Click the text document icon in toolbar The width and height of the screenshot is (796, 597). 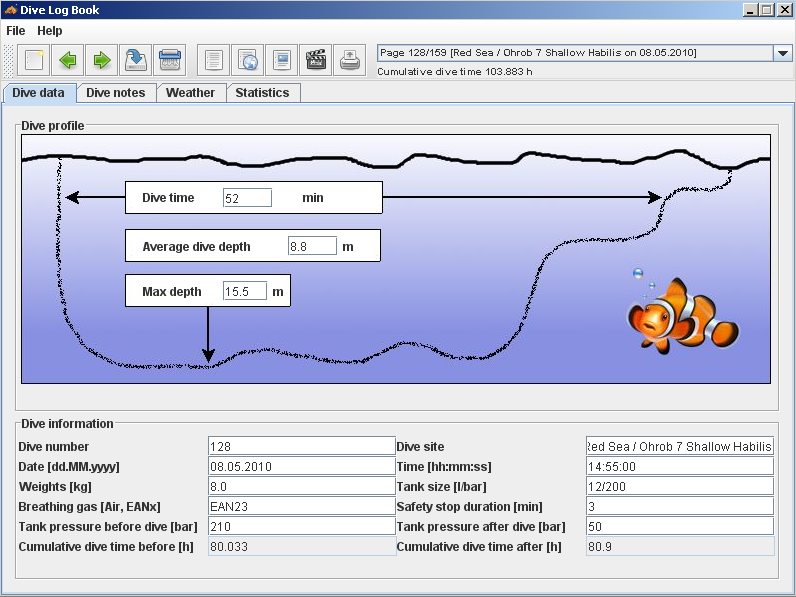click(x=214, y=60)
